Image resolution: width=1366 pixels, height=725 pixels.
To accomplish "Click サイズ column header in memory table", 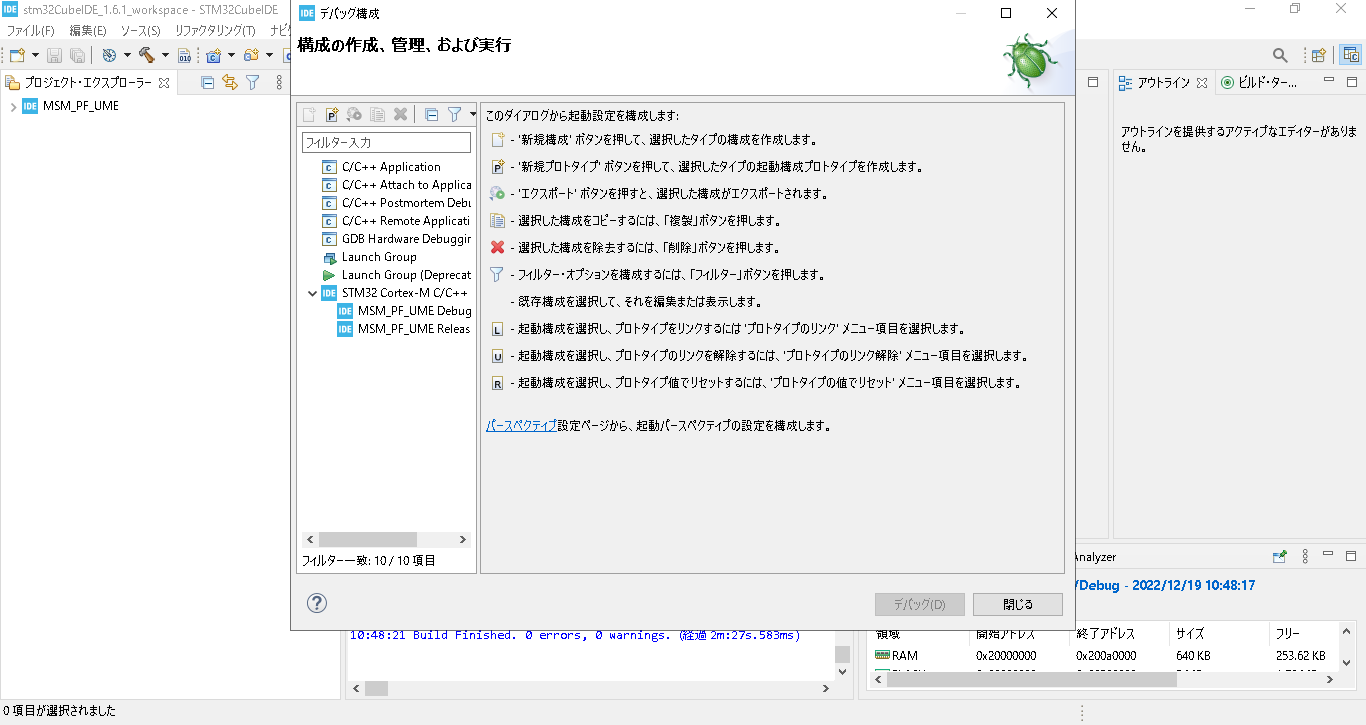I will [1218, 634].
